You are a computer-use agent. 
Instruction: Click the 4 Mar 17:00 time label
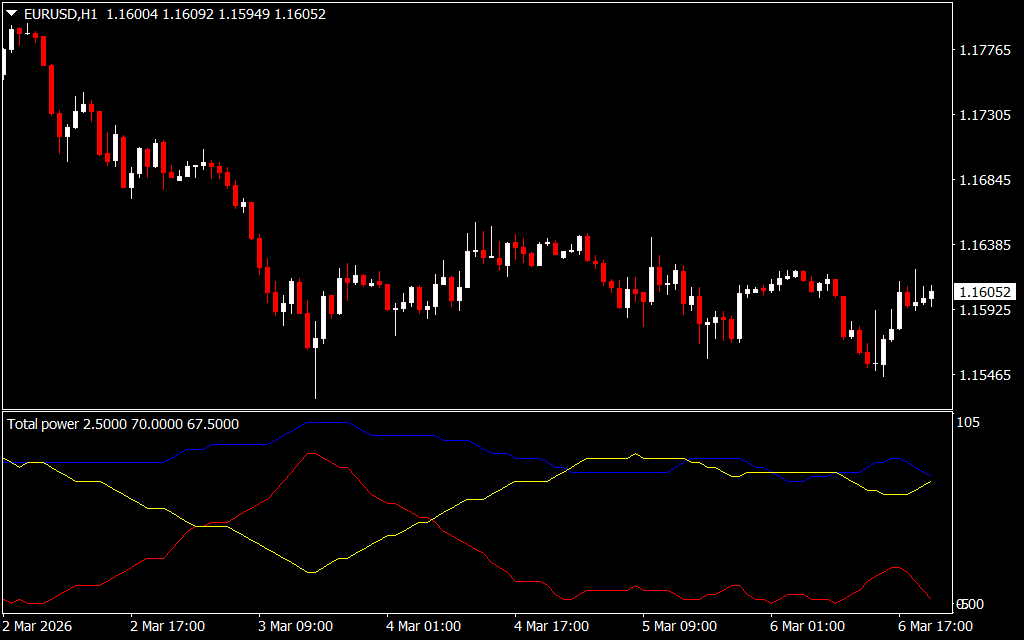pyautogui.click(x=552, y=626)
